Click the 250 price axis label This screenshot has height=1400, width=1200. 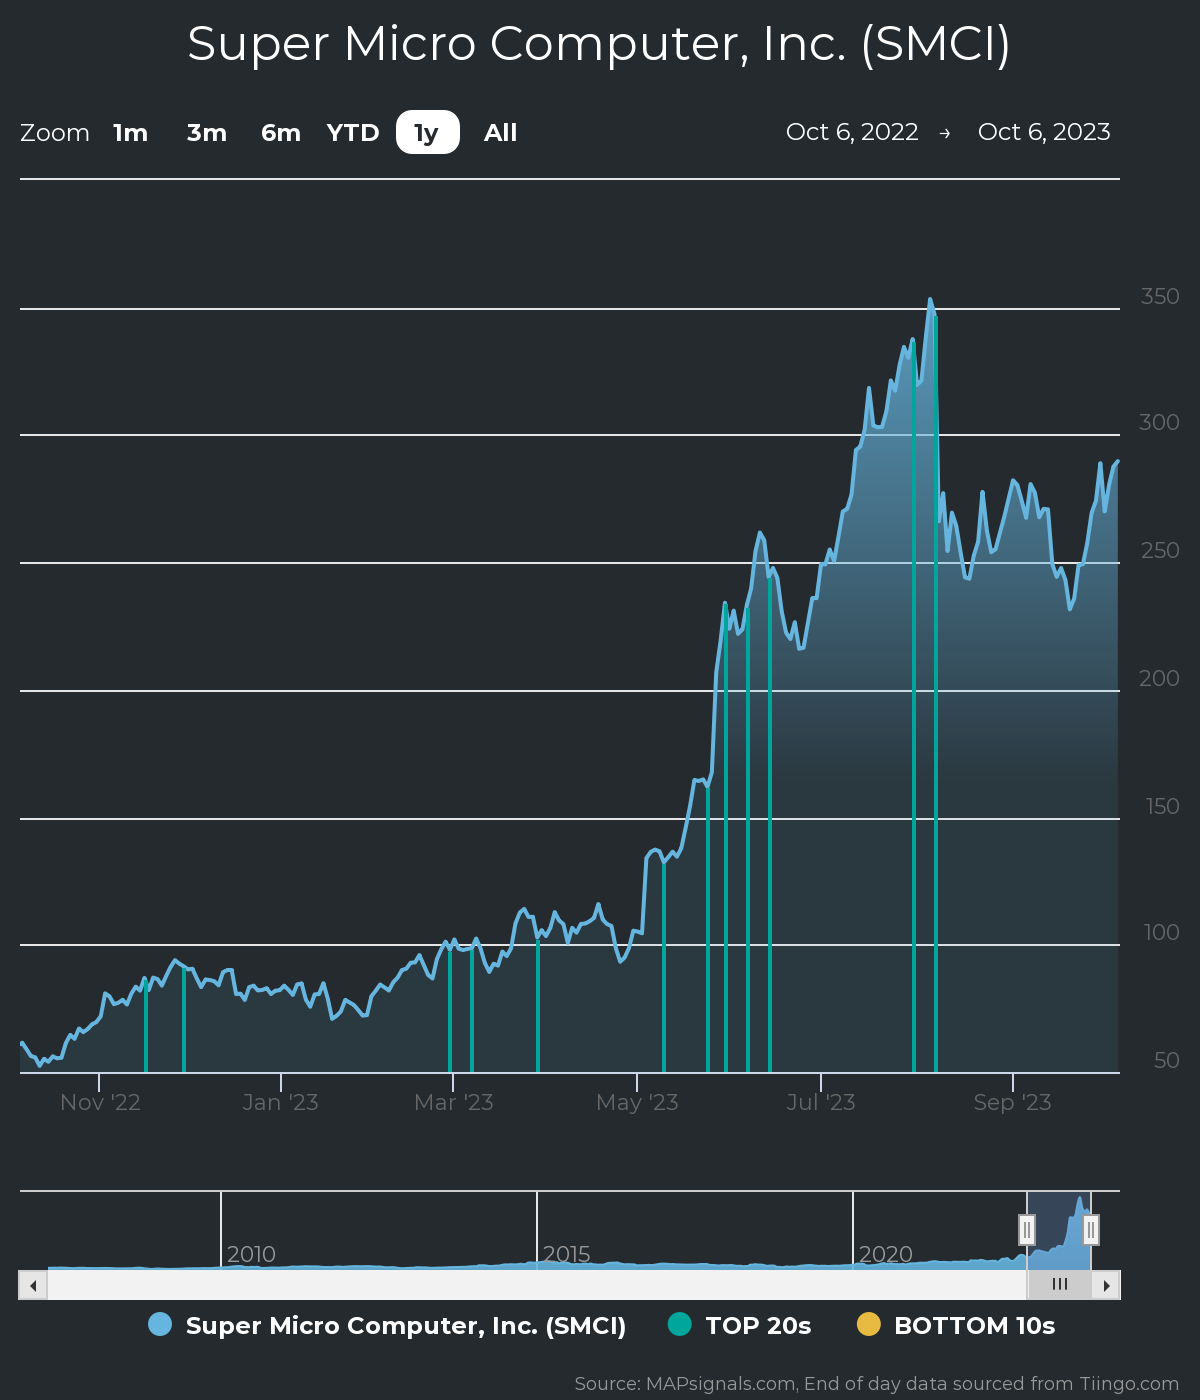tap(1160, 550)
